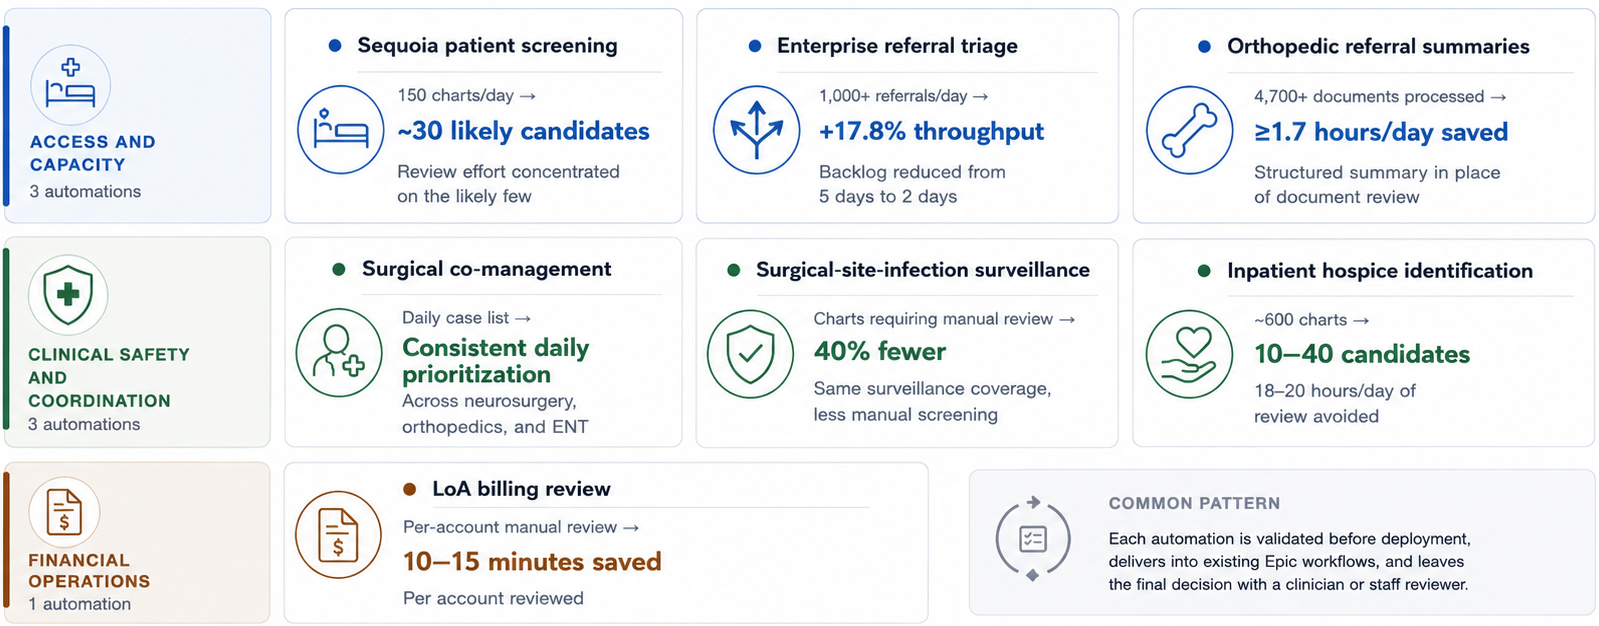Click the 10–15 minutes saved headline
The width and height of the screenshot is (1599, 626).
coord(532,562)
